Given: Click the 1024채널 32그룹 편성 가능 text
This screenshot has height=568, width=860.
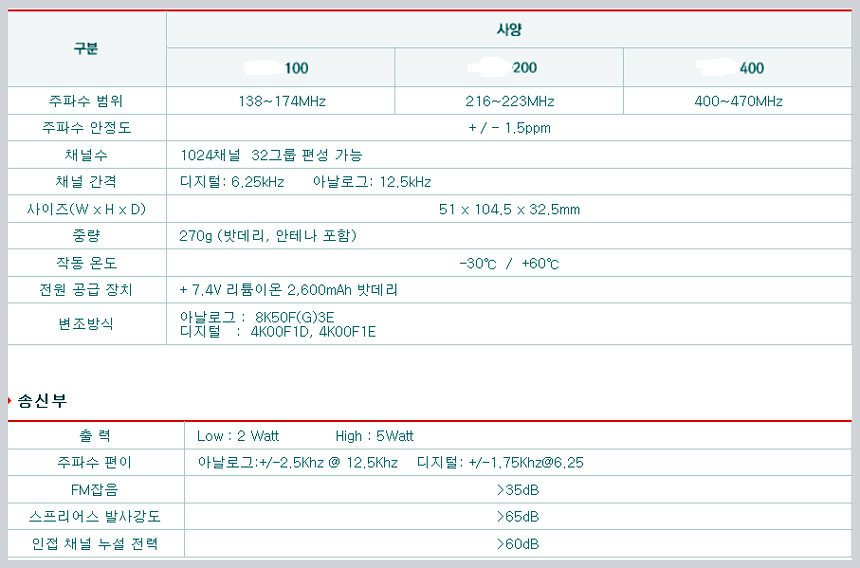Looking at the screenshot, I should [x=271, y=155].
